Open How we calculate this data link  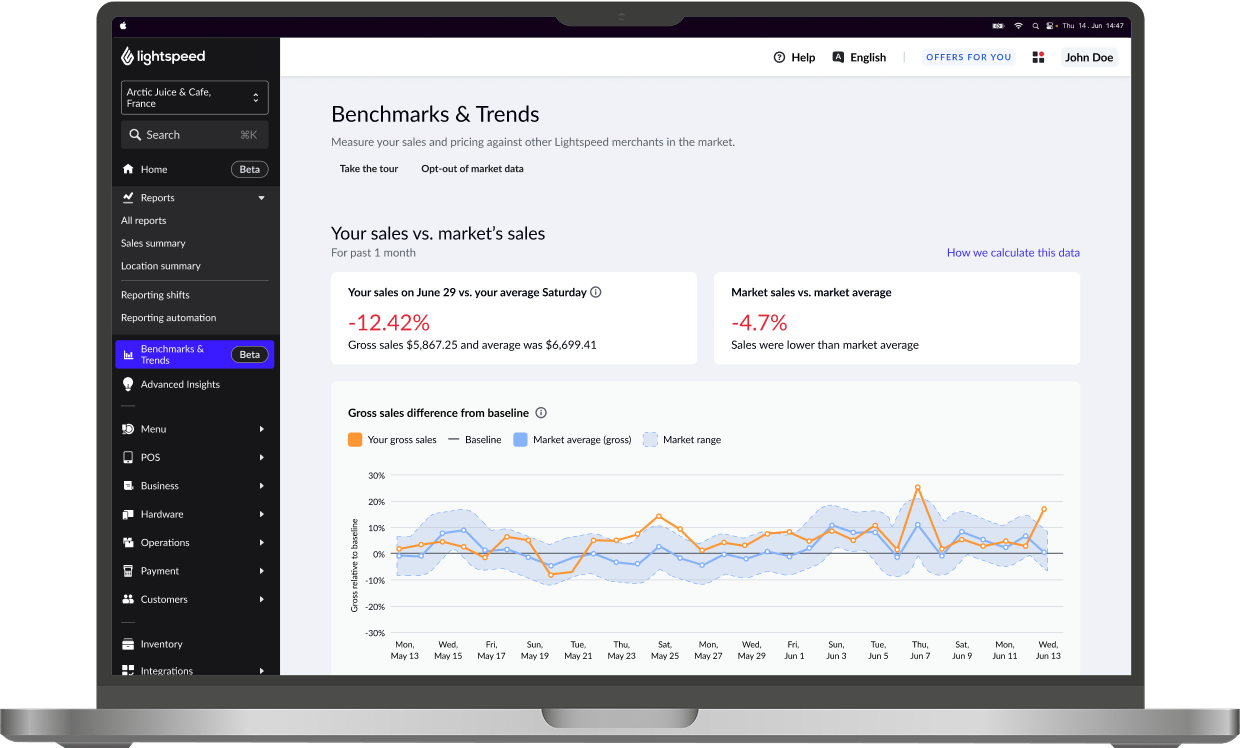tap(1013, 253)
